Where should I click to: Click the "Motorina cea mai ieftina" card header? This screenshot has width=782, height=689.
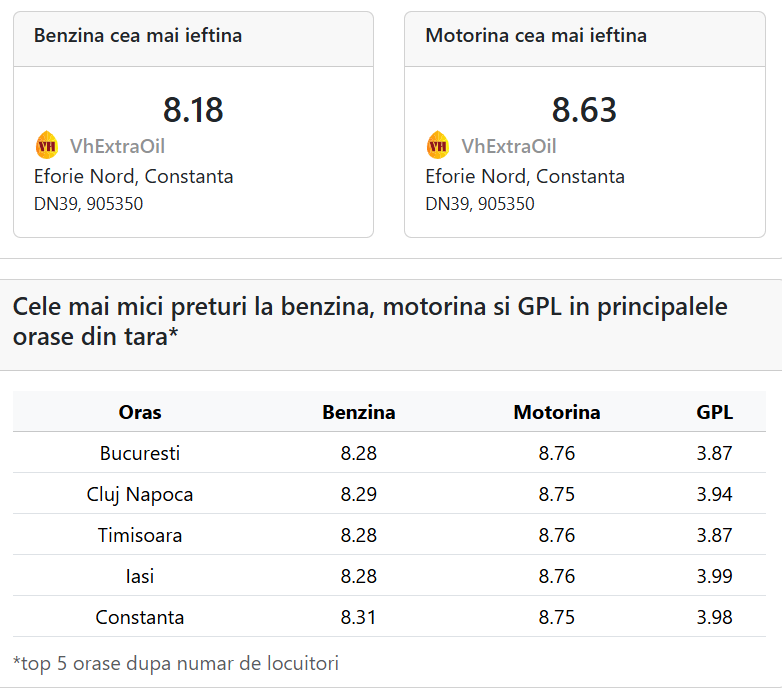[536, 36]
